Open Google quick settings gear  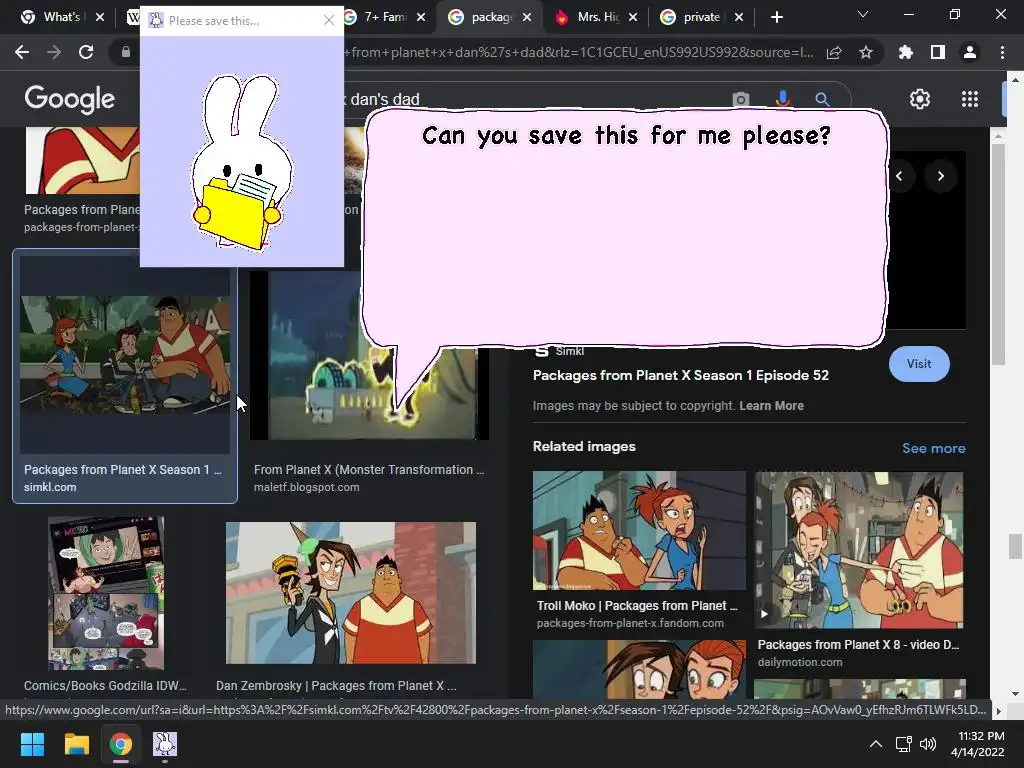pos(920,99)
